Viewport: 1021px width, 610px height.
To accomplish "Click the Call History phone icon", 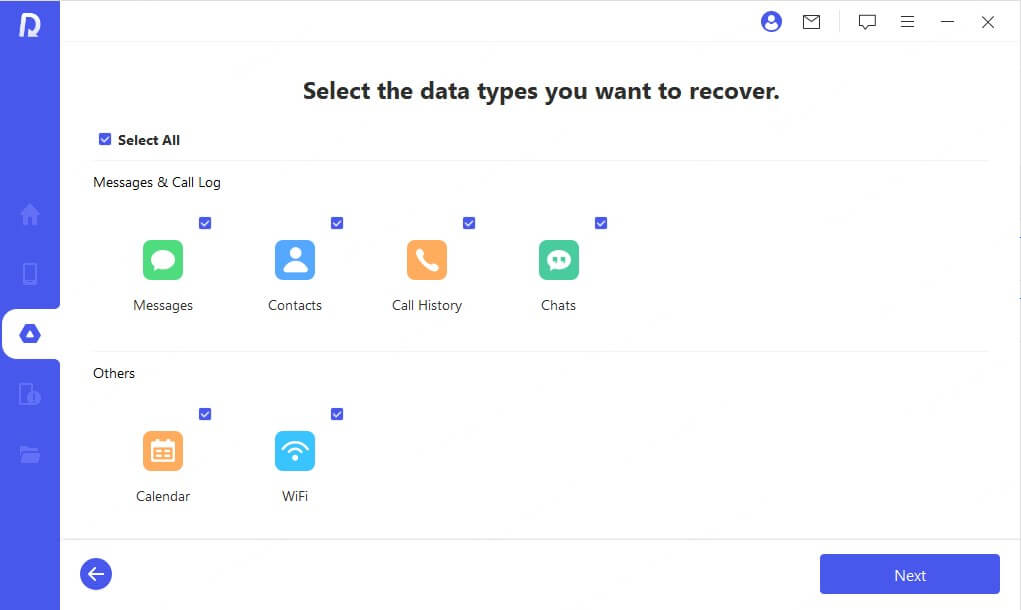I will (427, 260).
